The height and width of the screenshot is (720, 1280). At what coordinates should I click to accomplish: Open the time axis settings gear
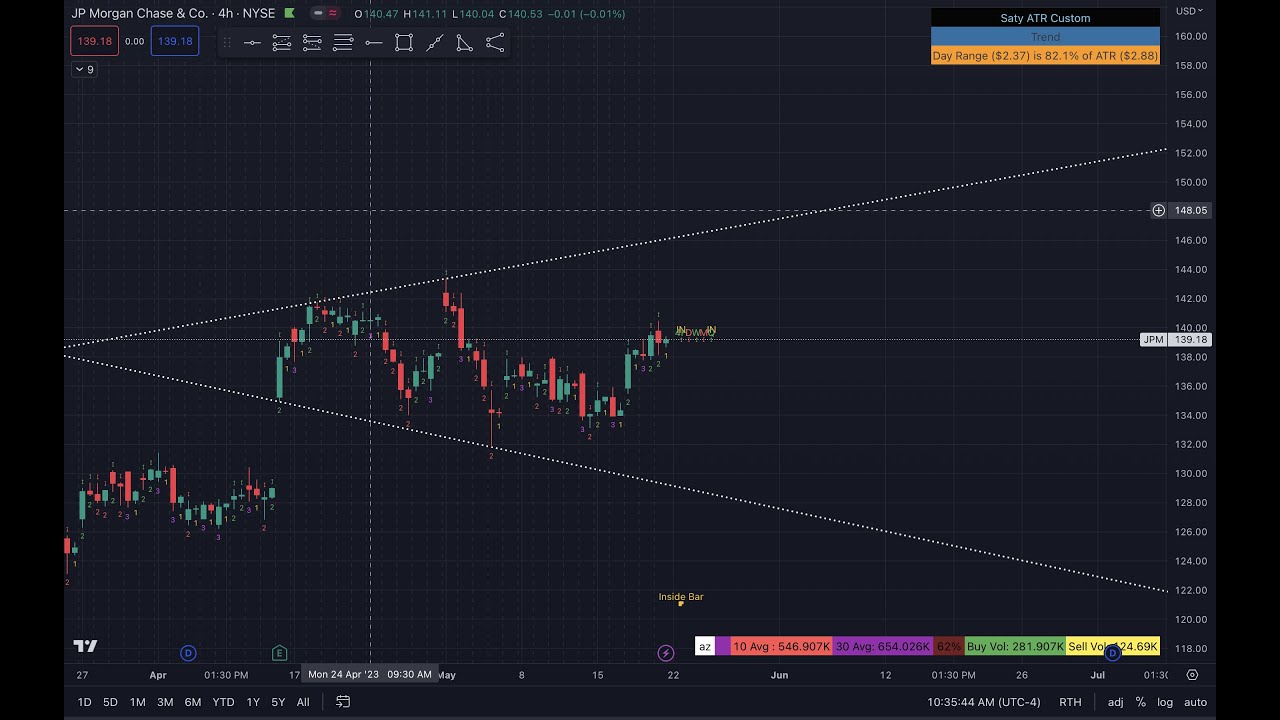point(1192,675)
